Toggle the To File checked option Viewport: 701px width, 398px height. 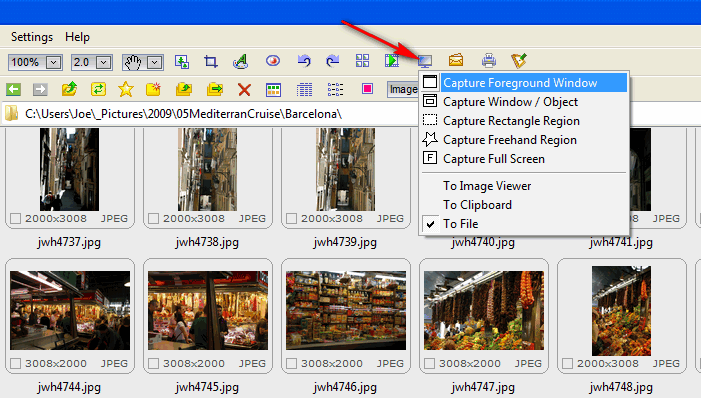[524, 224]
